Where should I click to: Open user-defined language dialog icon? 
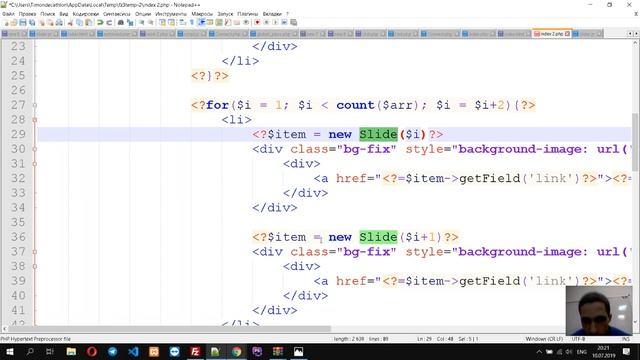pos(210,22)
